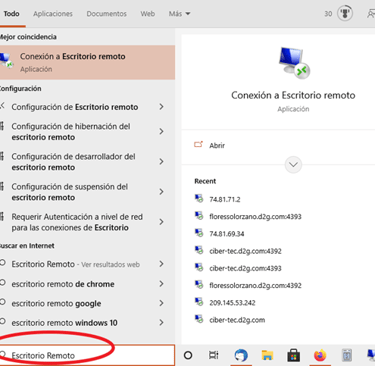Viewport: 375px width, 366px height.
Task: Expand arrow for desarrollador del escritorio remoto
Action: click(x=161, y=162)
